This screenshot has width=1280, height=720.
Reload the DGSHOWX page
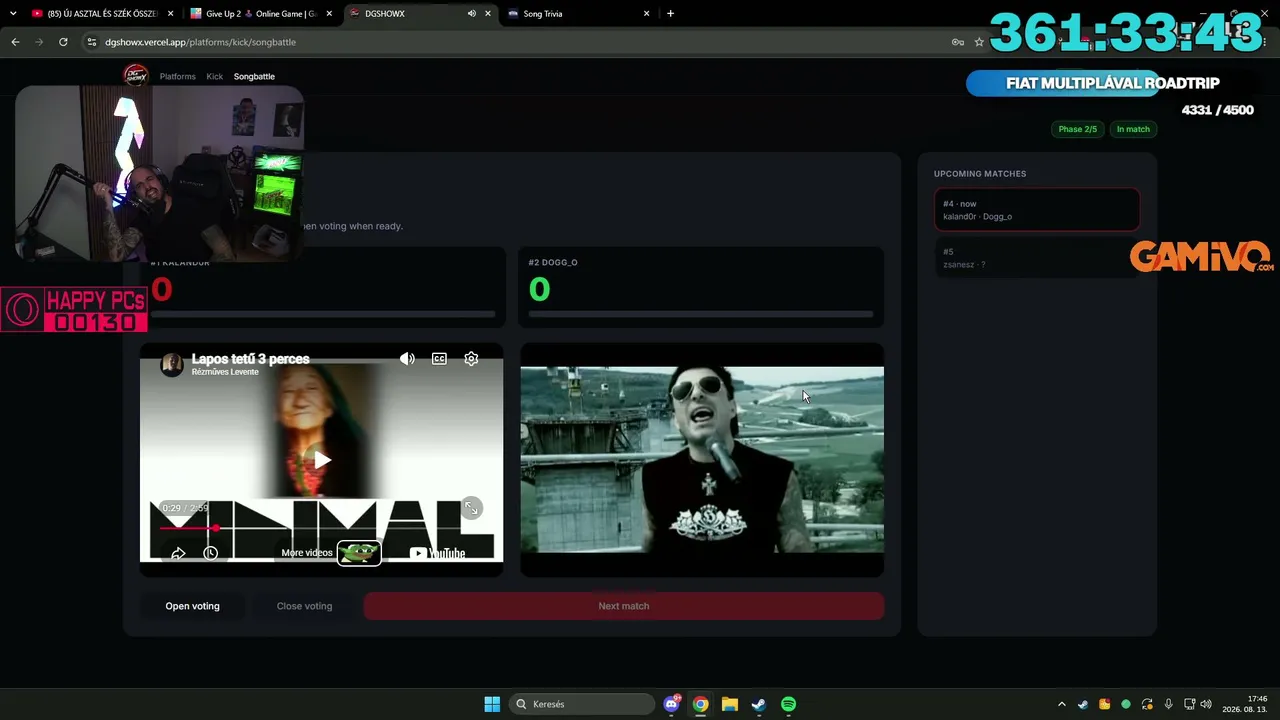[63, 42]
